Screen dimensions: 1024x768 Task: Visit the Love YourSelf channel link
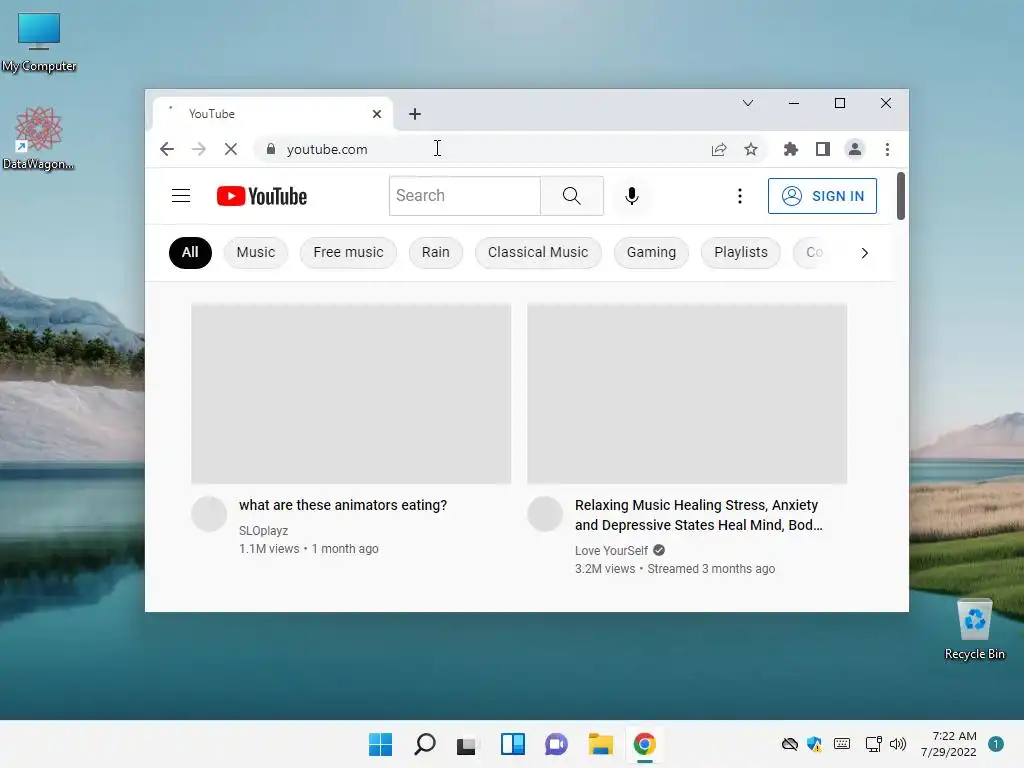click(611, 551)
